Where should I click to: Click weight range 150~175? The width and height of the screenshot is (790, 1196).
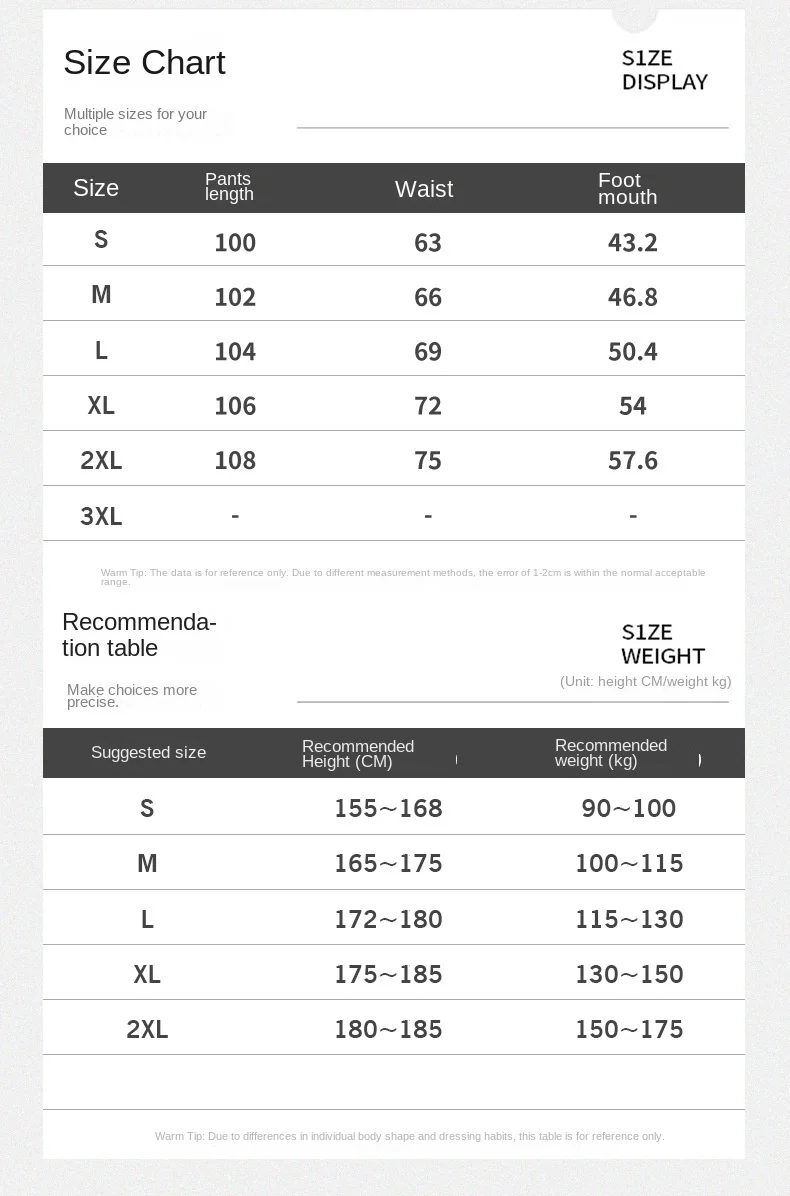tap(629, 1029)
